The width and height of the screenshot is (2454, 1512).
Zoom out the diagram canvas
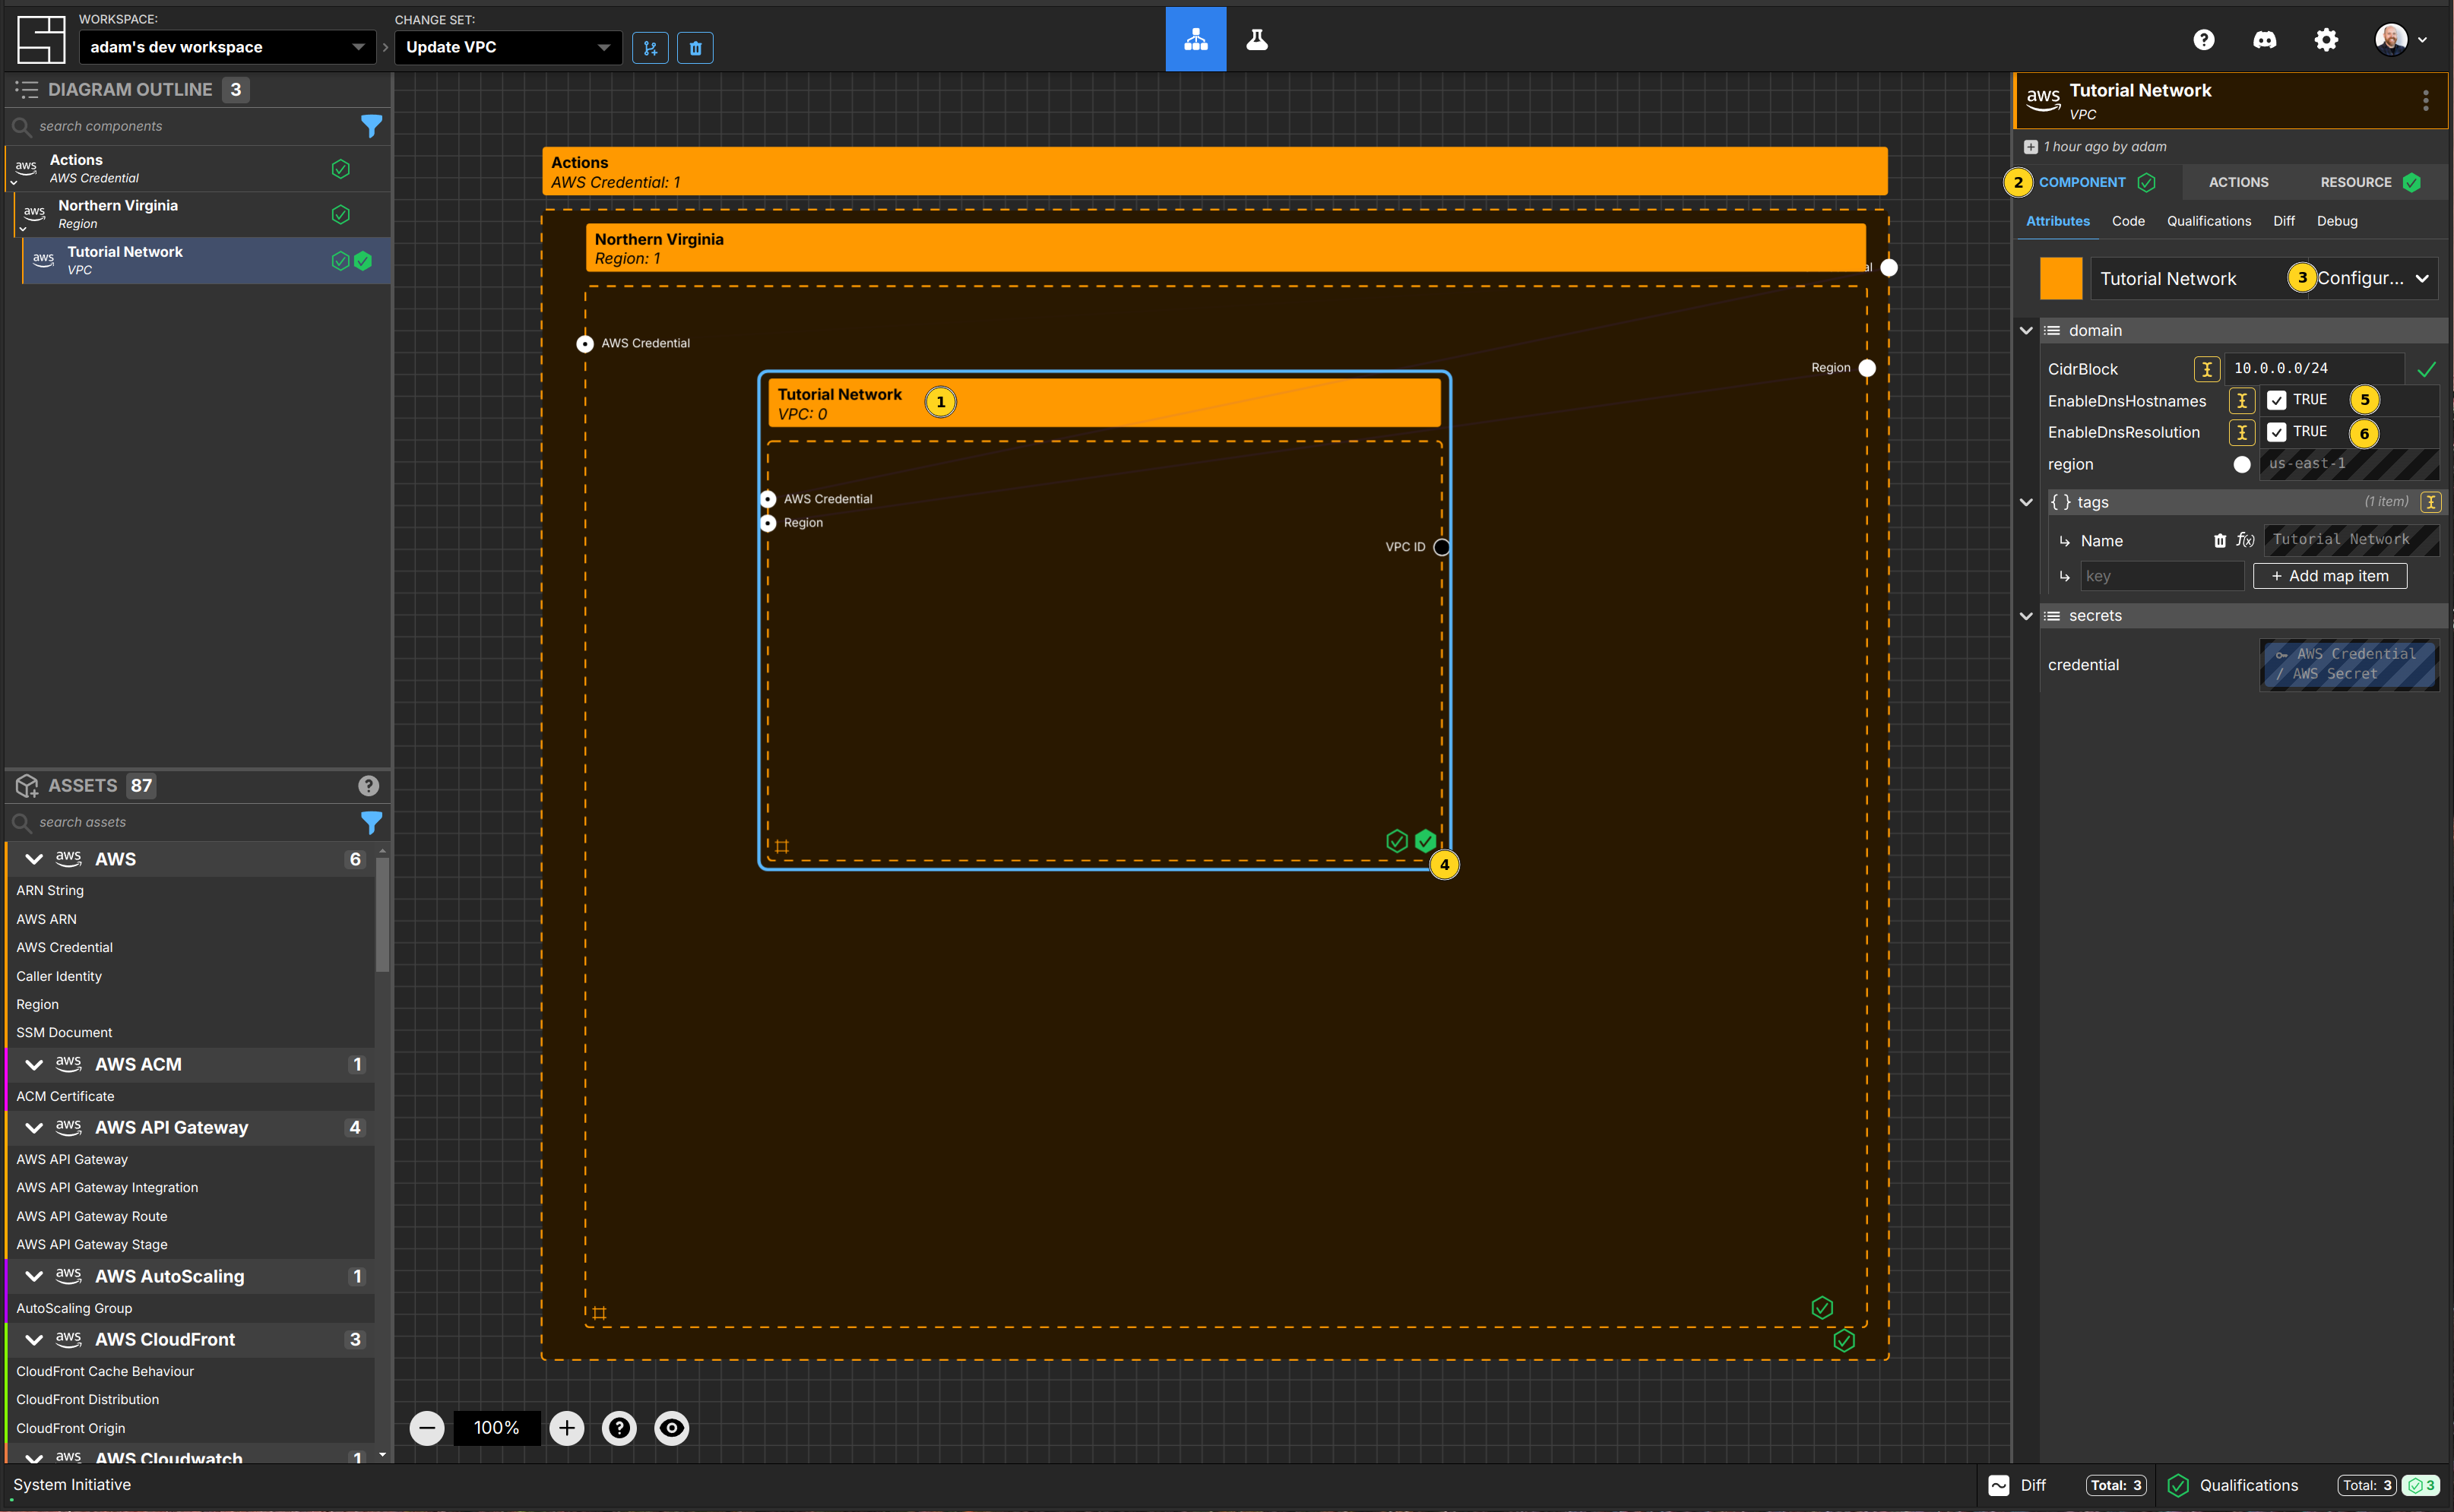(x=427, y=1428)
